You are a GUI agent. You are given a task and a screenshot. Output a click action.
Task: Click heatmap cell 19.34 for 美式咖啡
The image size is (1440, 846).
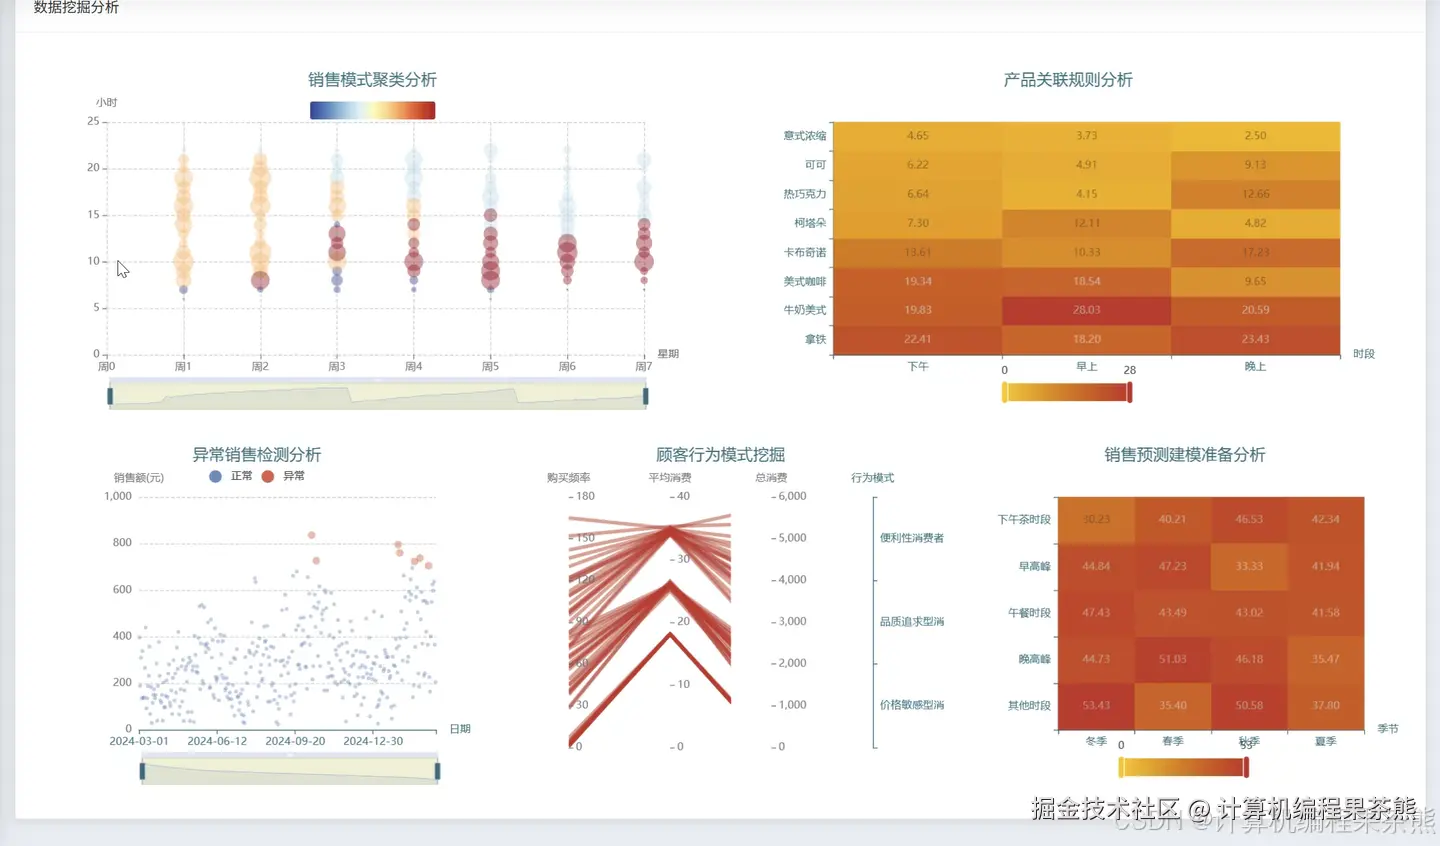[x=918, y=281]
